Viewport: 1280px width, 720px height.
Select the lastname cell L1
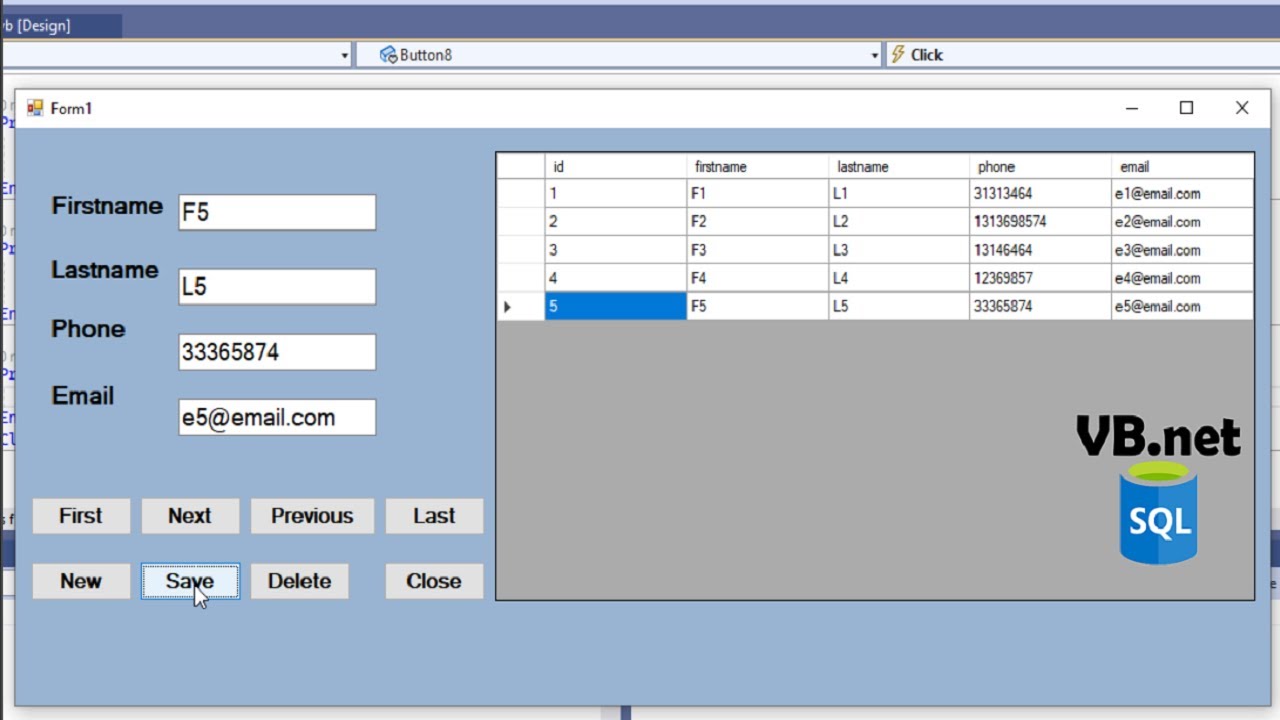click(899, 194)
